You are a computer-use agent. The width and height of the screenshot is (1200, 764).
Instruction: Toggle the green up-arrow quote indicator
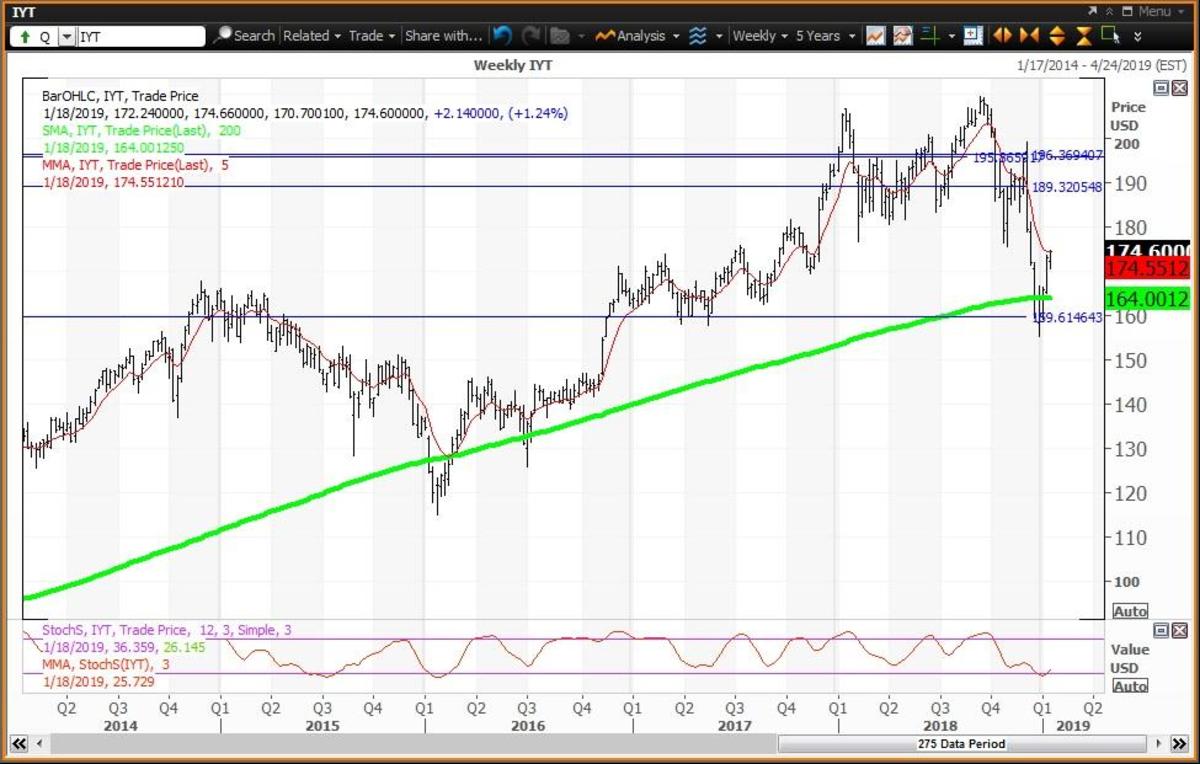pyautogui.click(x=25, y=37)
